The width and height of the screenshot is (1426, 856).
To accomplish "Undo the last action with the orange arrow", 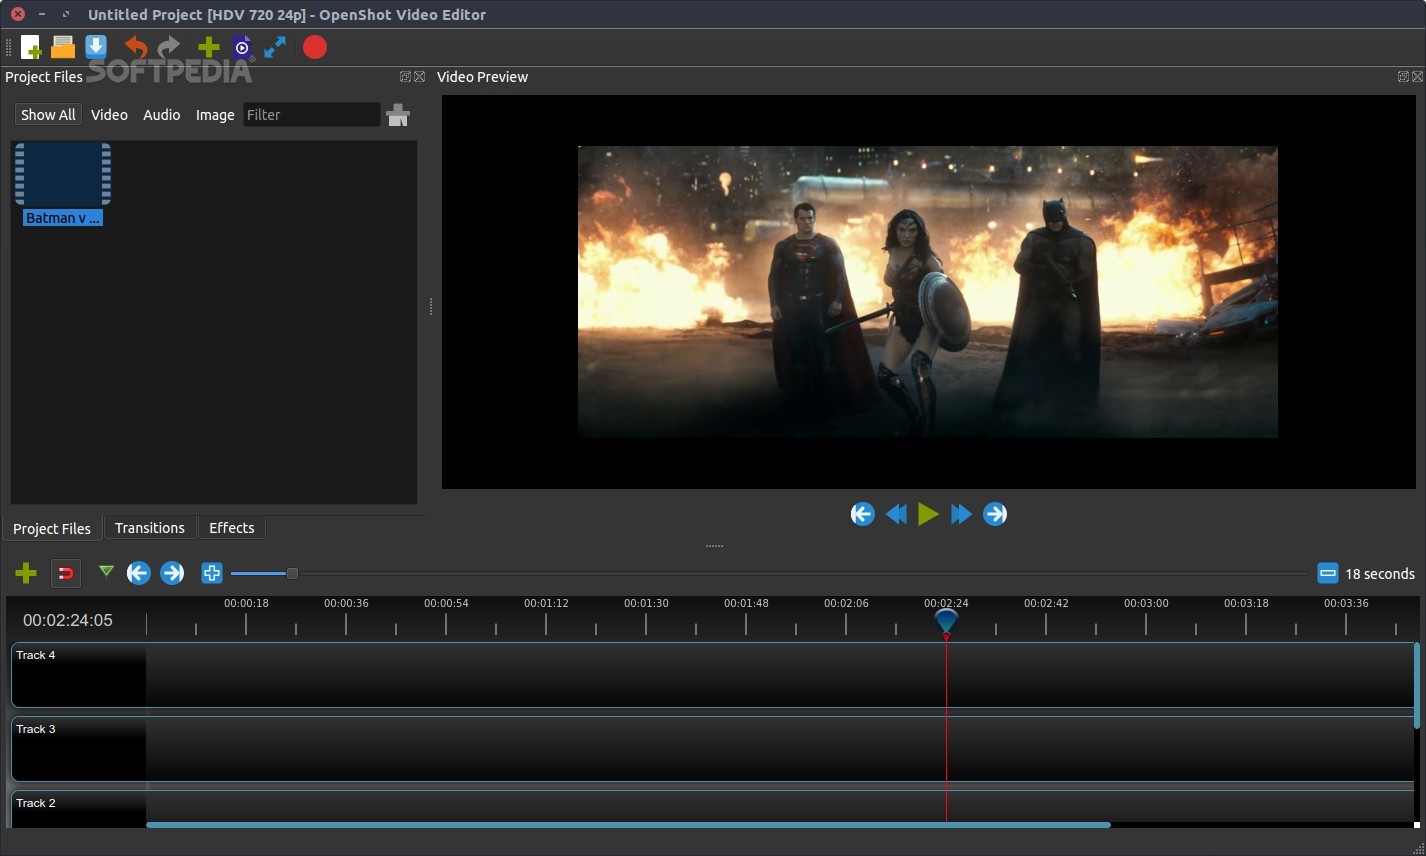I will (136, 47).
